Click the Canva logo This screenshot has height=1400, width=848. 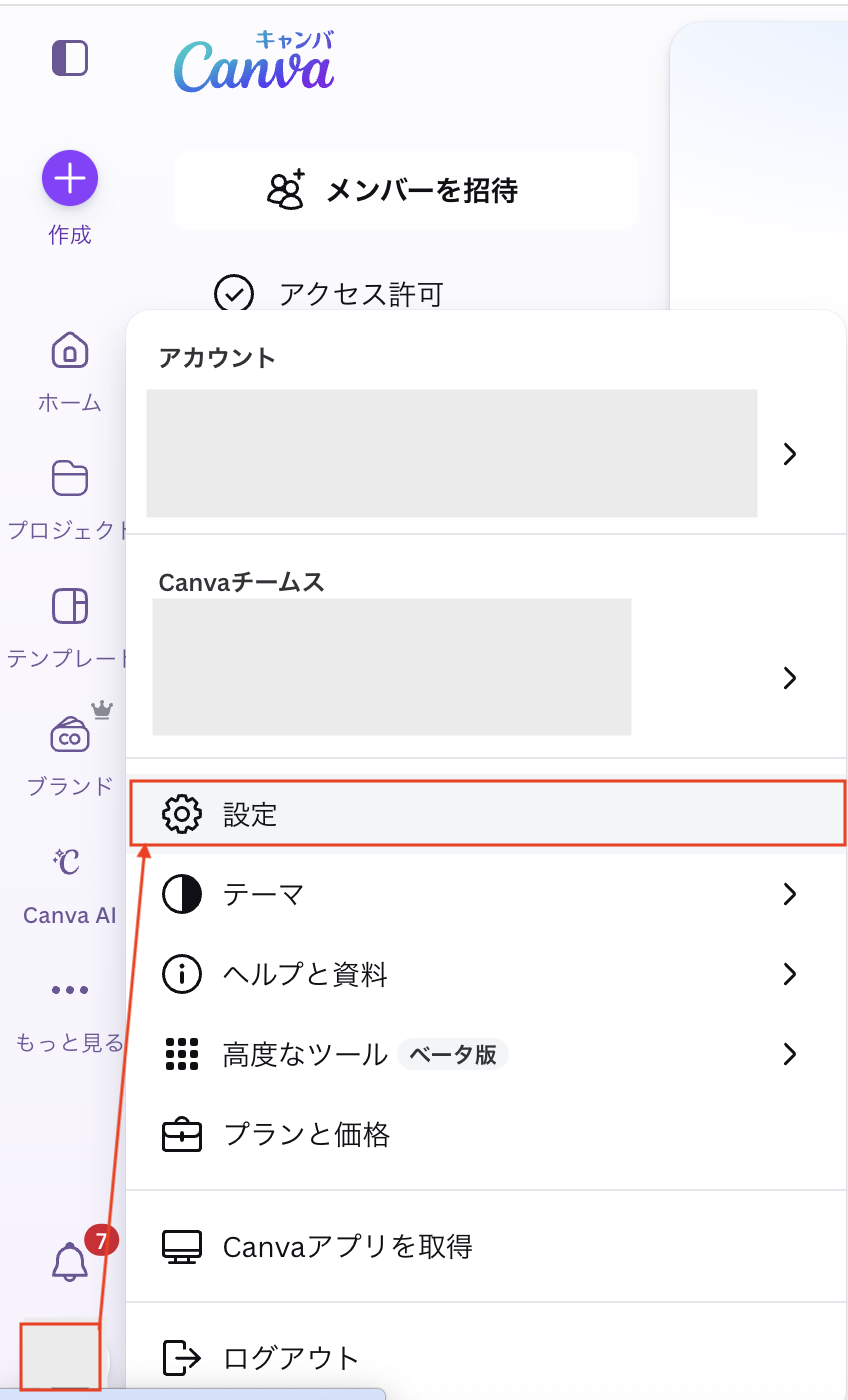(254, 62)
